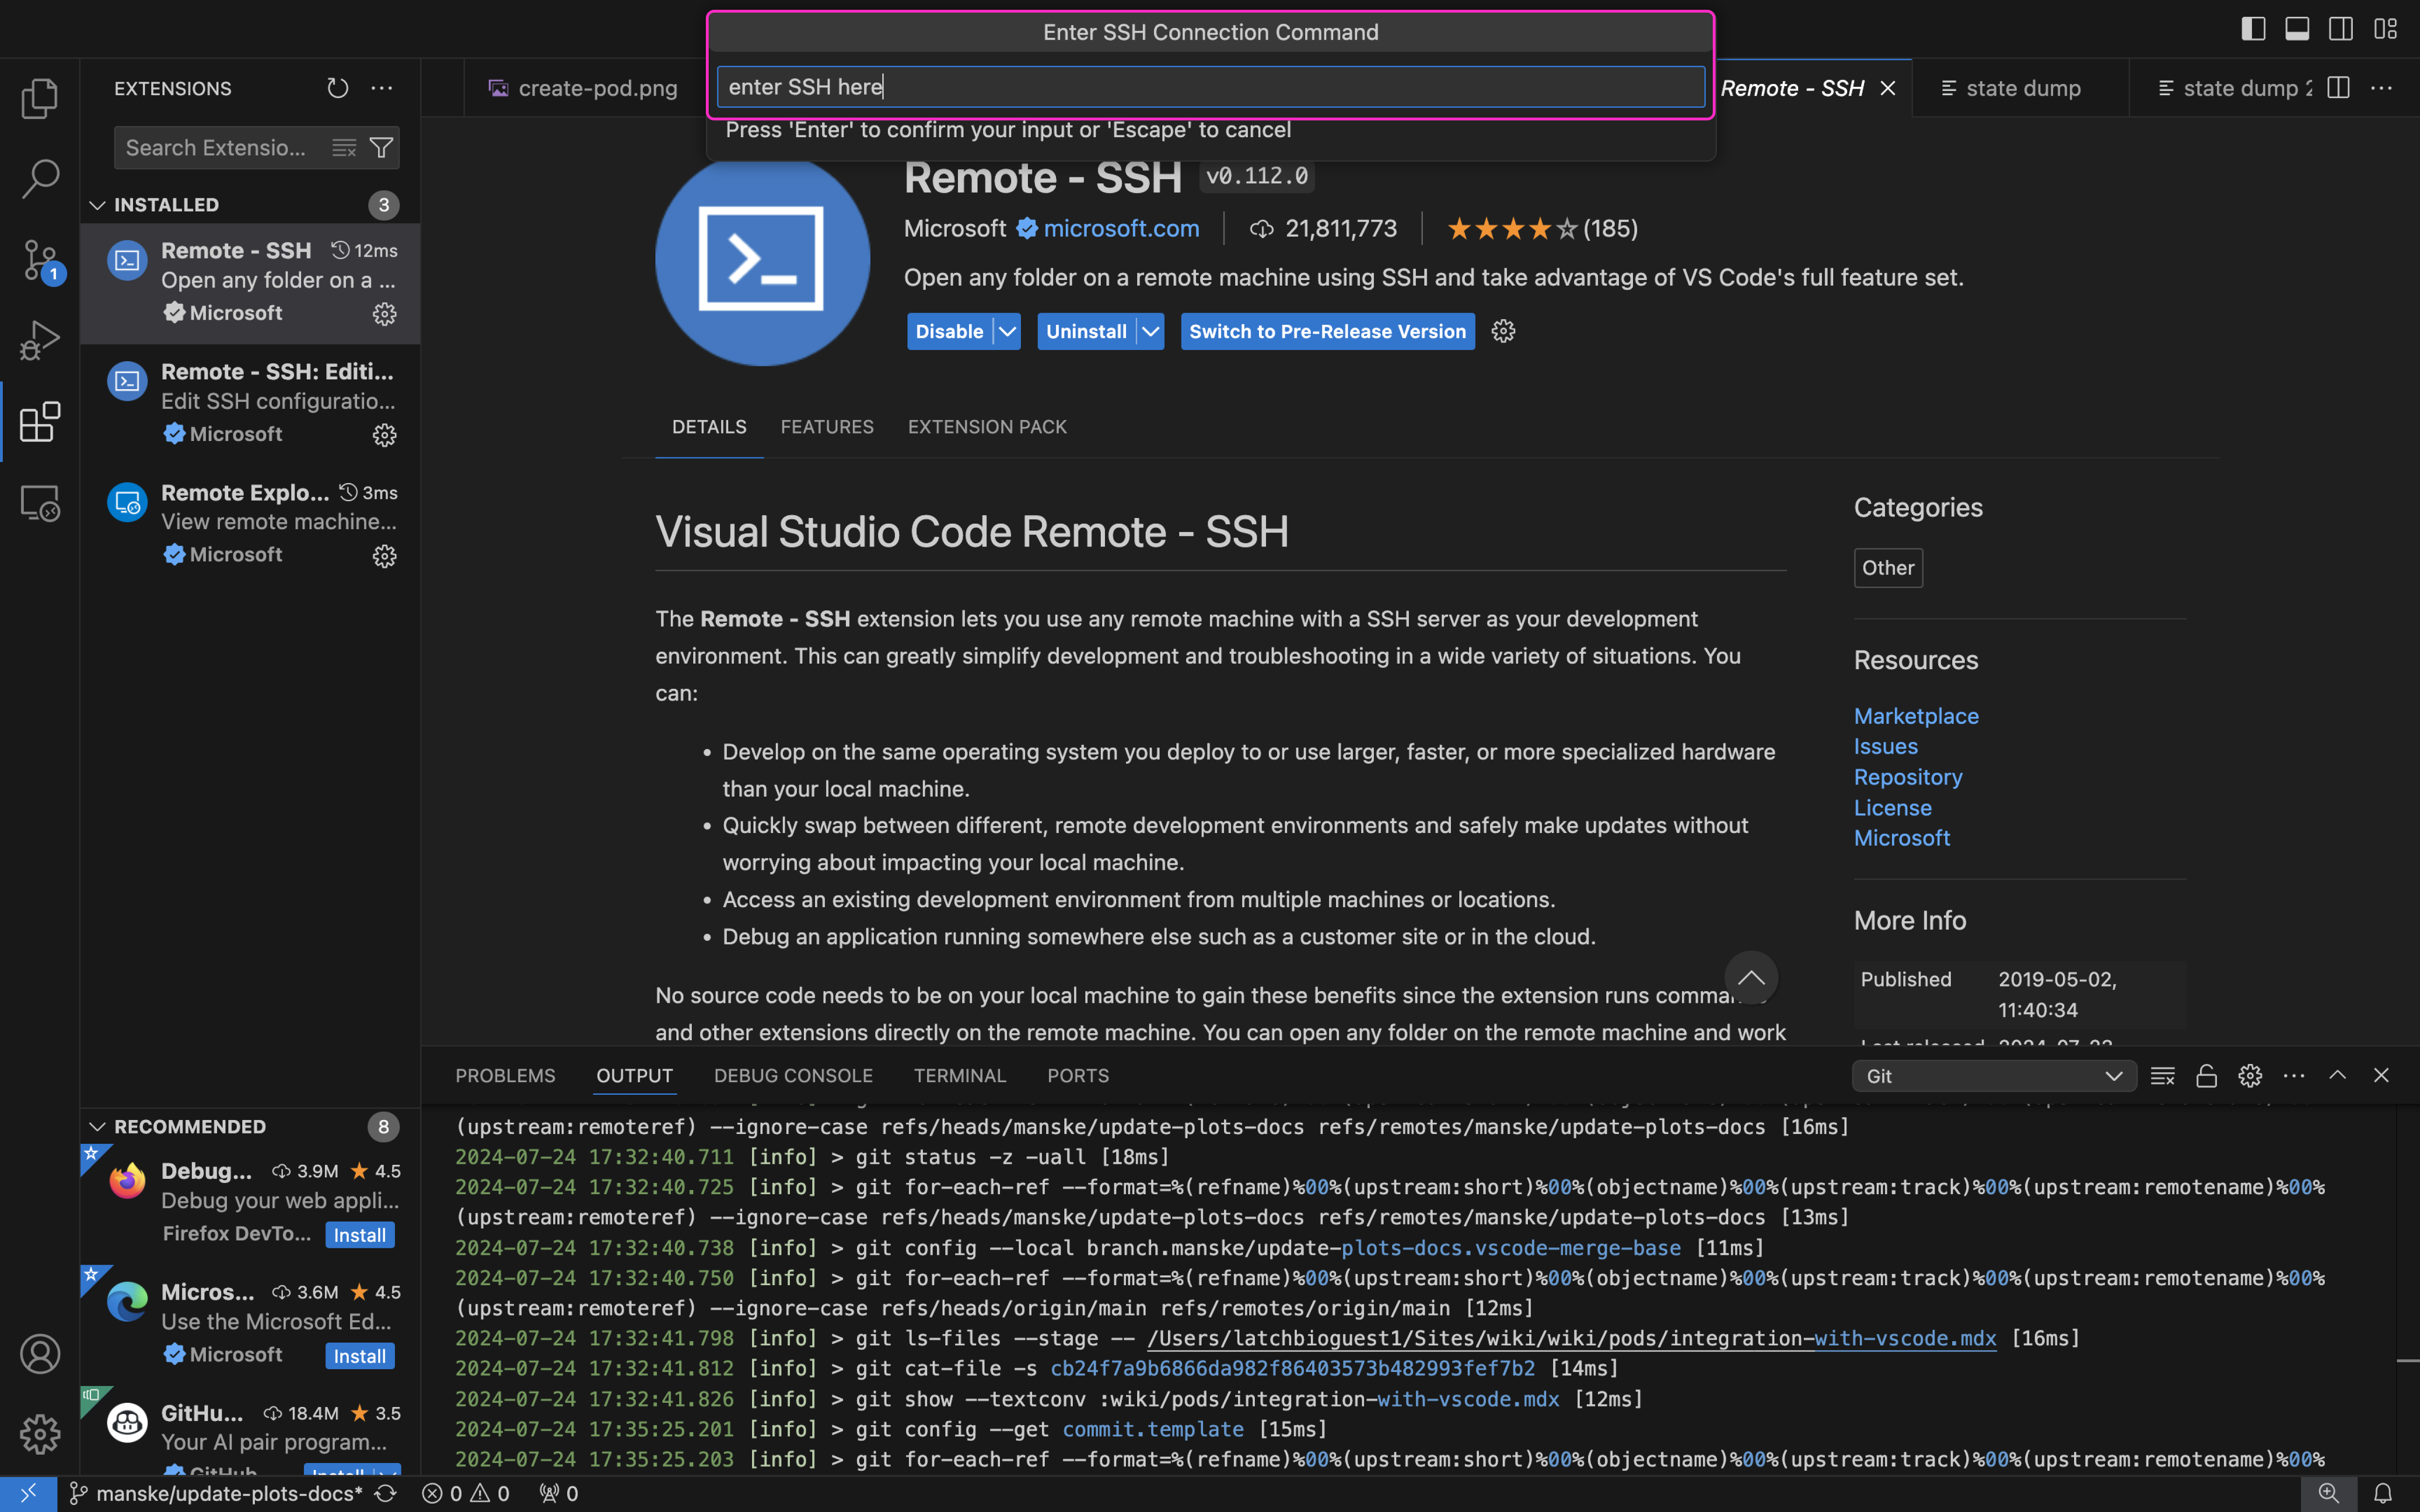This screenshot has height=1512, width=2420.
Task: Open the Explorer view in activity bar
Action: pyautogui.click(x=40, y=98)
